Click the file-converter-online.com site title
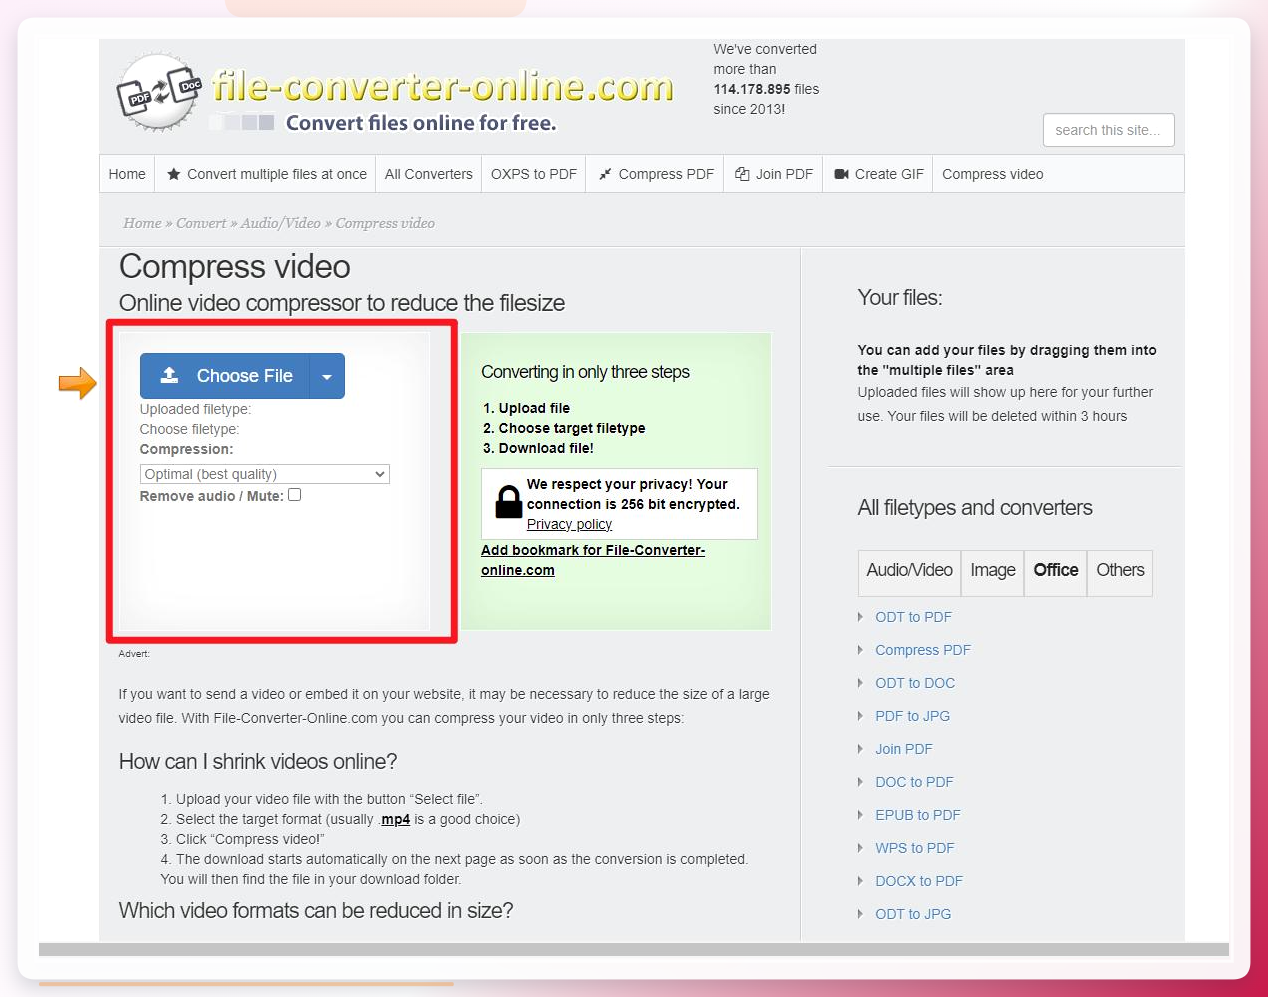This screenshot has width=1268, height=997. pos(443,87)
